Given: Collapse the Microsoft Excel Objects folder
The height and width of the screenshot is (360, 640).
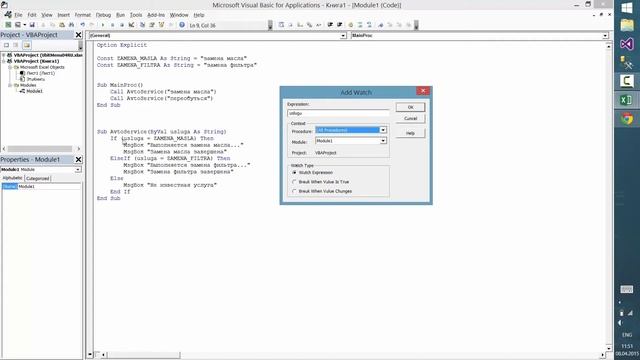Looking at the screenshot, I should pyautogui.click(x=10, y=67).
